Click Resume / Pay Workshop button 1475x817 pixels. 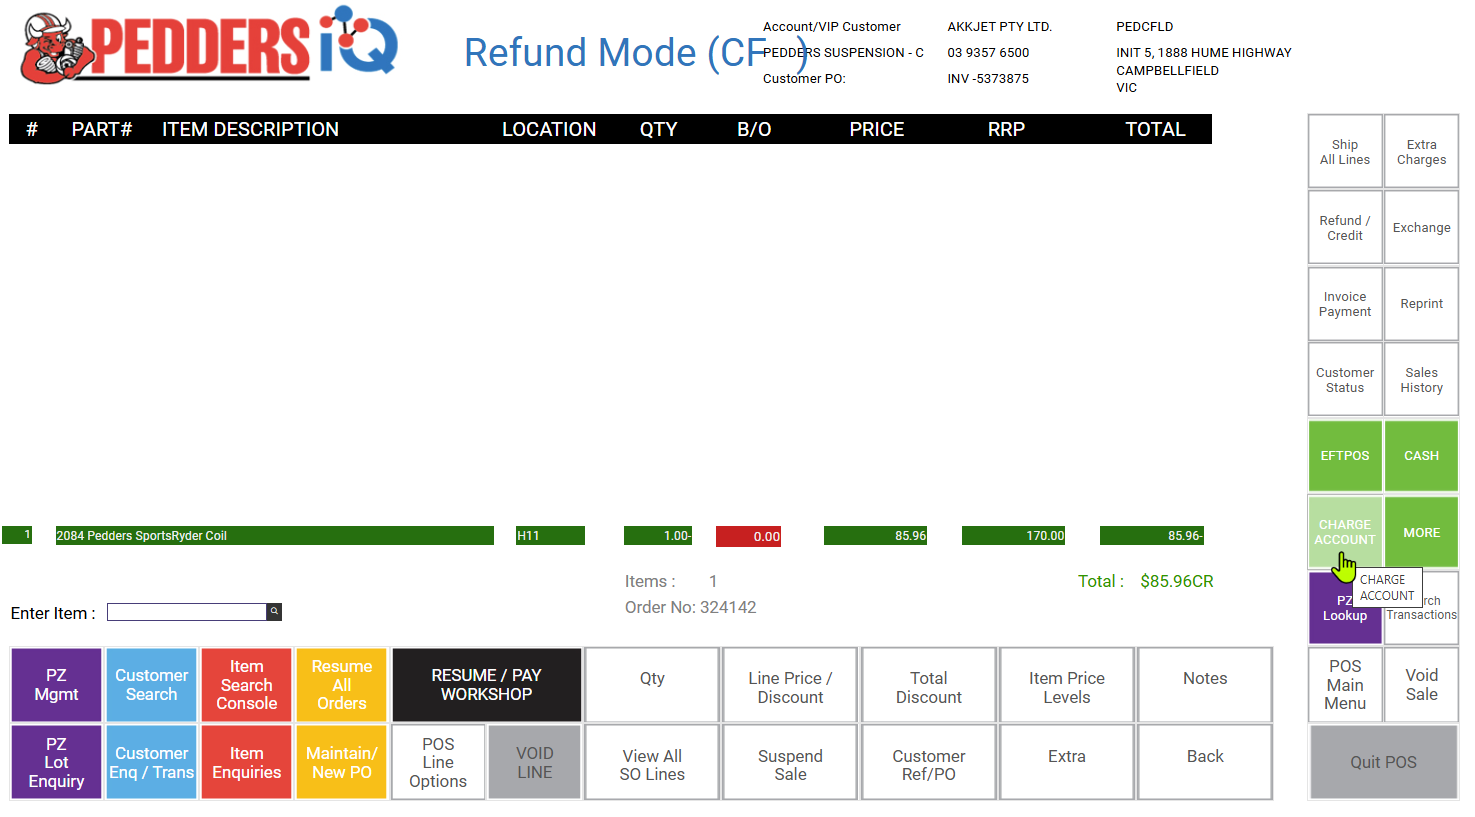486,685
